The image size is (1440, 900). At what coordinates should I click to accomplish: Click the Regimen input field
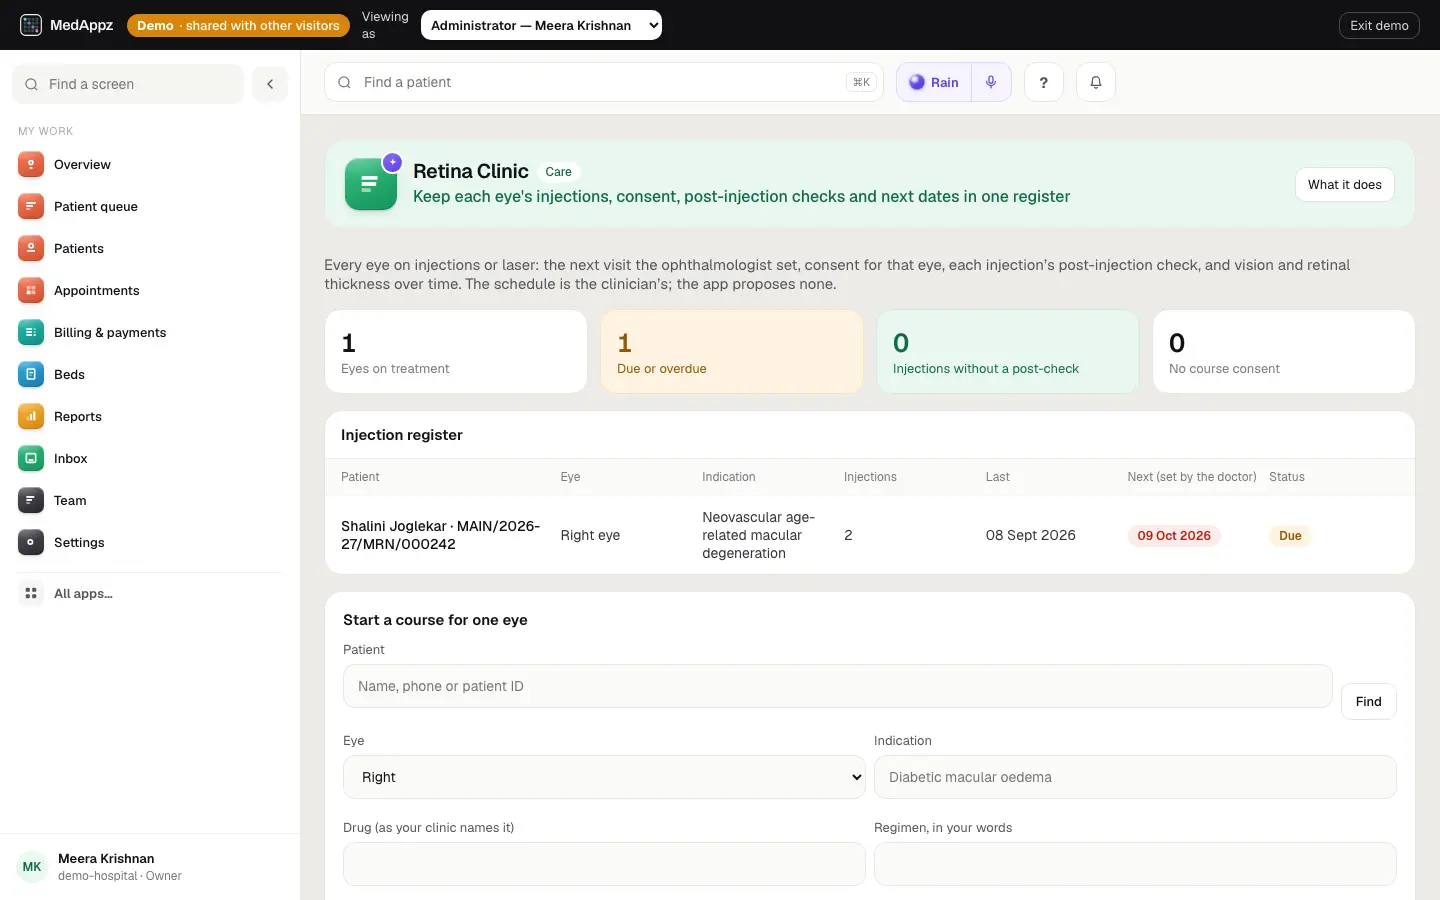click(1135, 864)
